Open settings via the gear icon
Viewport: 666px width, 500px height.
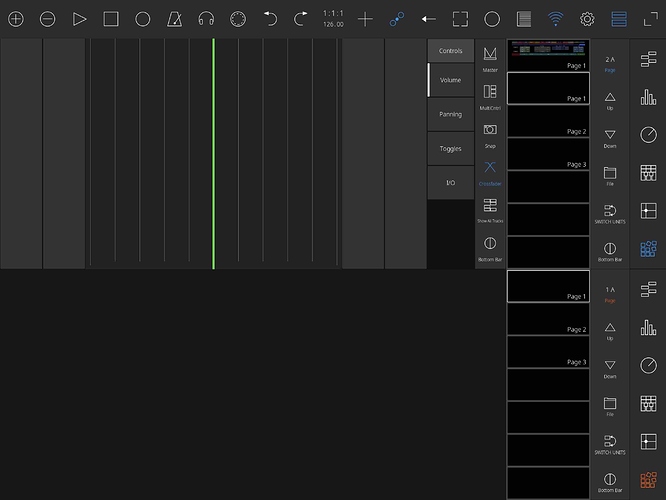[x=587, y=19]
